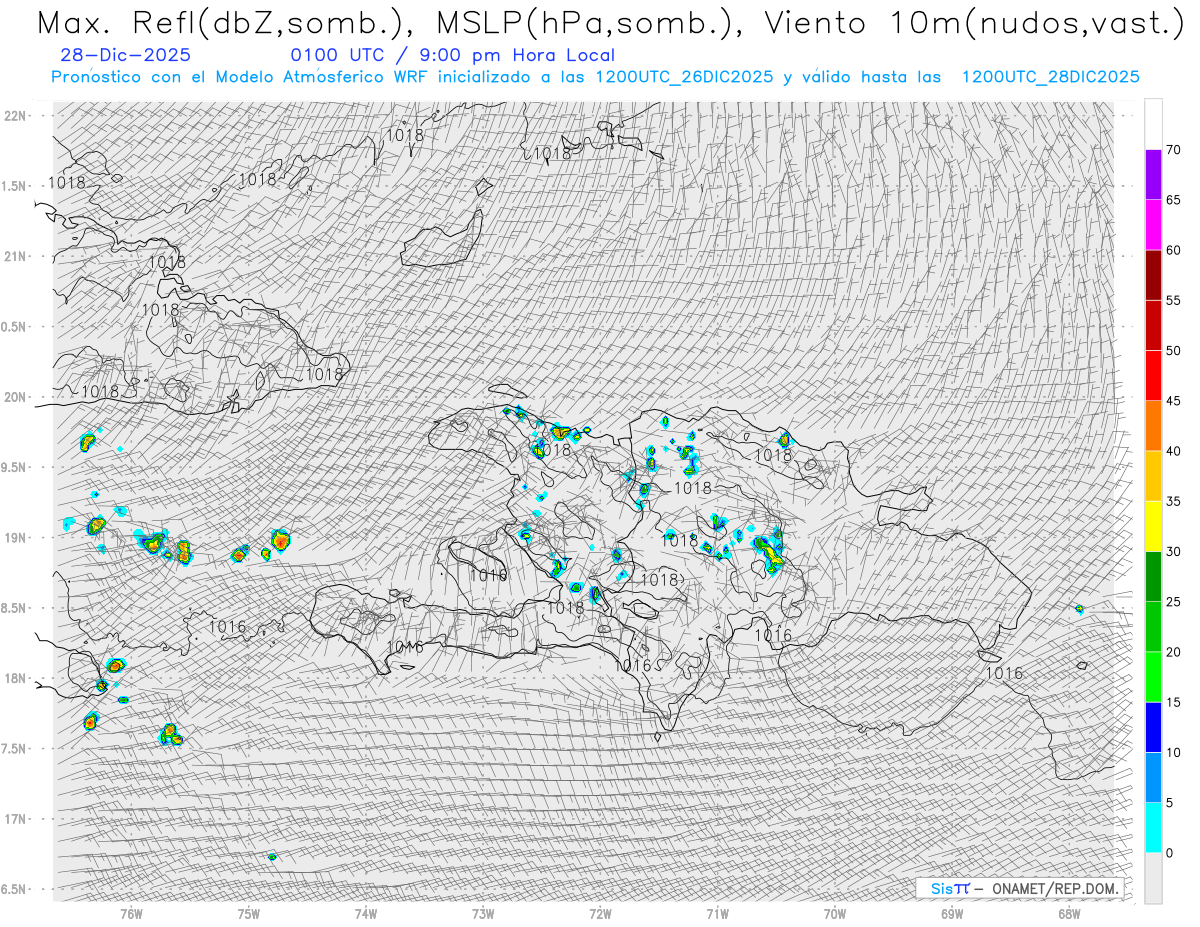
Task: Click the colorbar tick value '50'
Action: 1173,351
